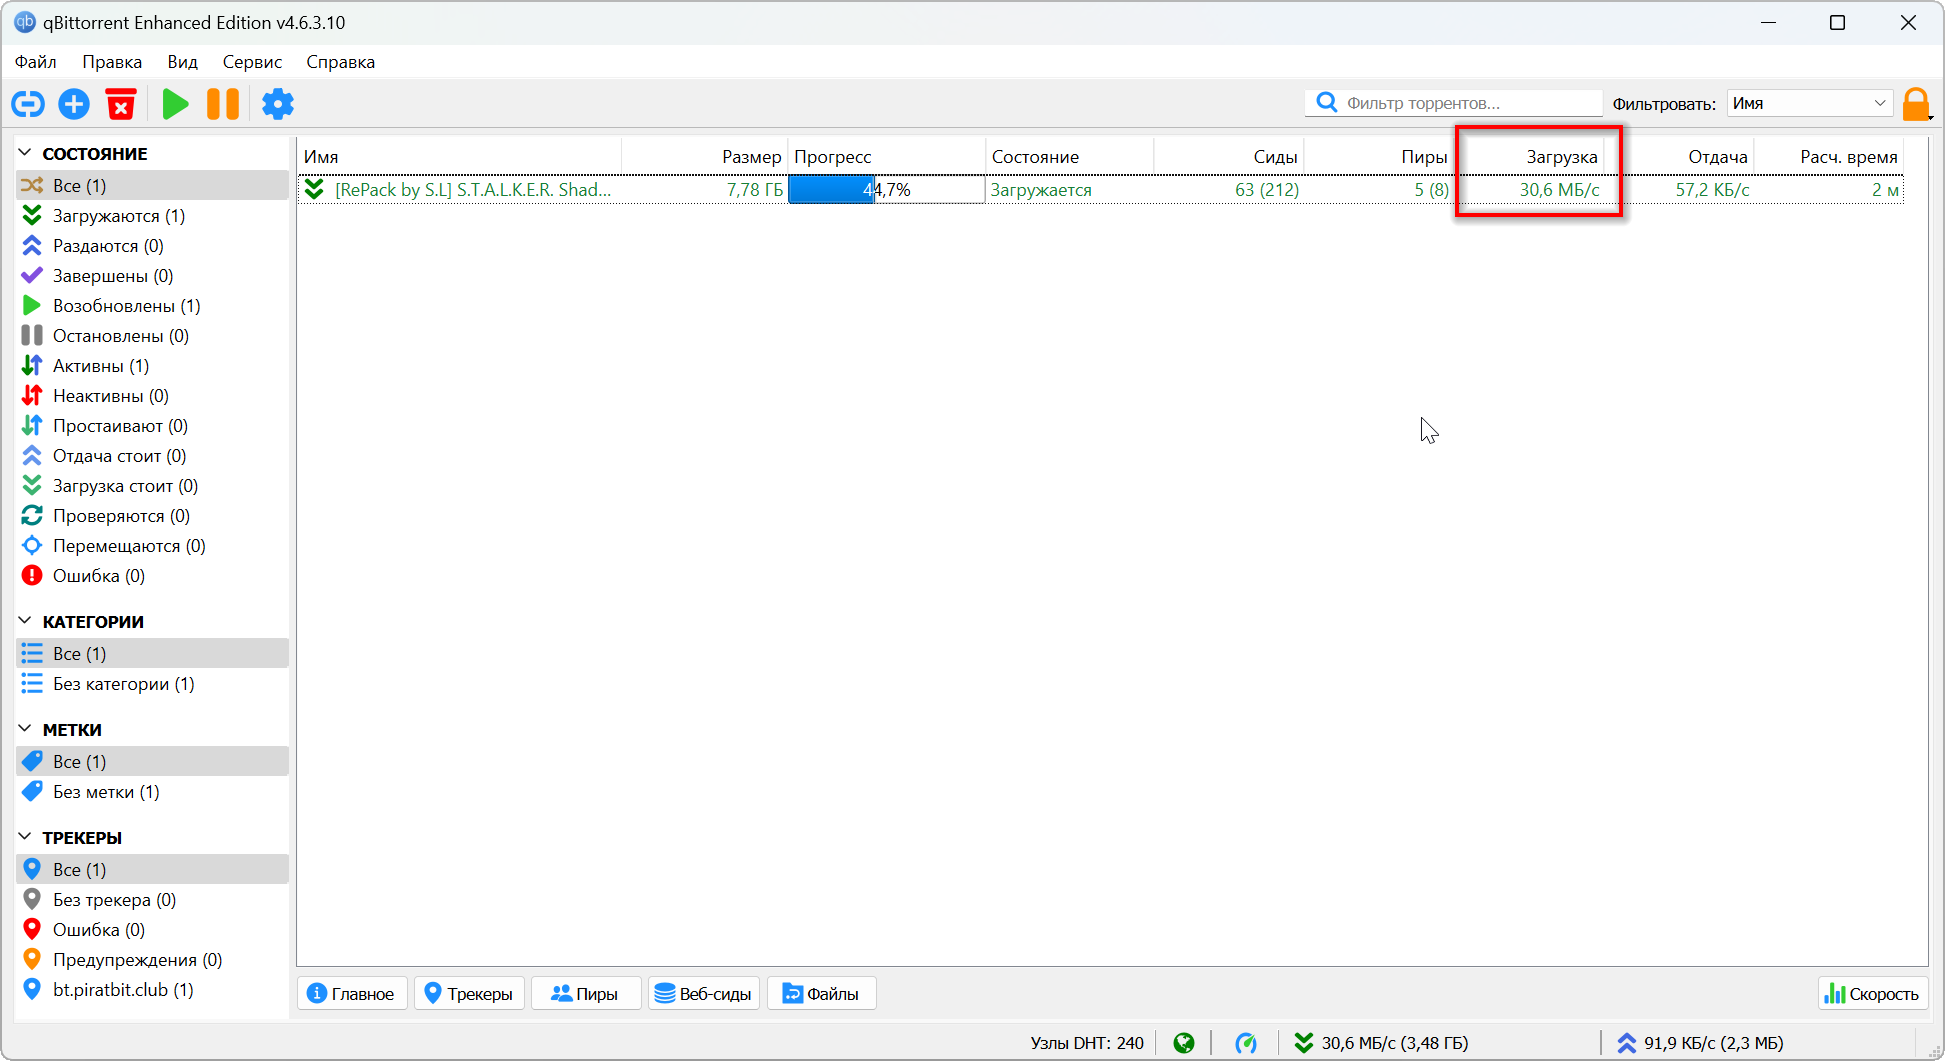Click the connection status globe icon
The height and width of the screenshot is (1061, 1945).
1184,1043
